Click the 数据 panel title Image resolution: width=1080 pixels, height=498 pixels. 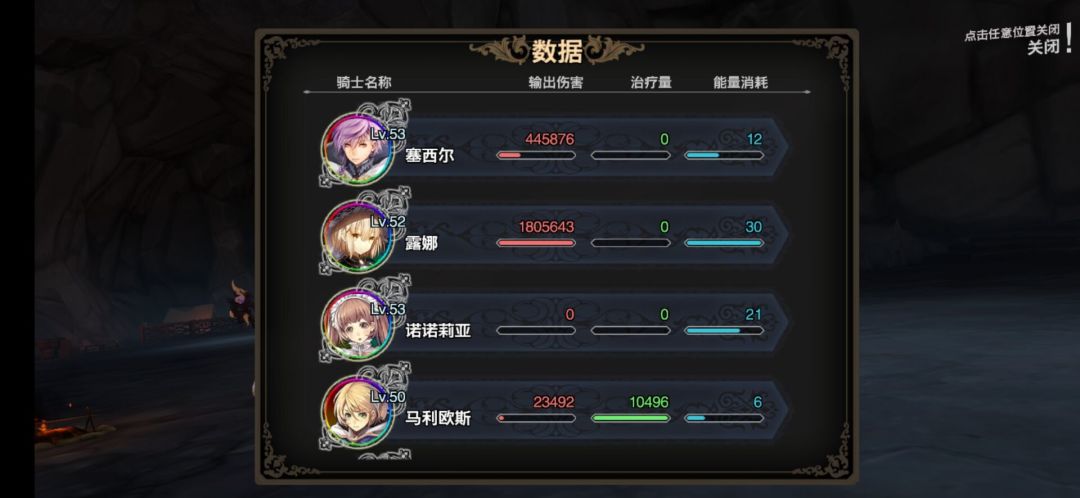557,51
